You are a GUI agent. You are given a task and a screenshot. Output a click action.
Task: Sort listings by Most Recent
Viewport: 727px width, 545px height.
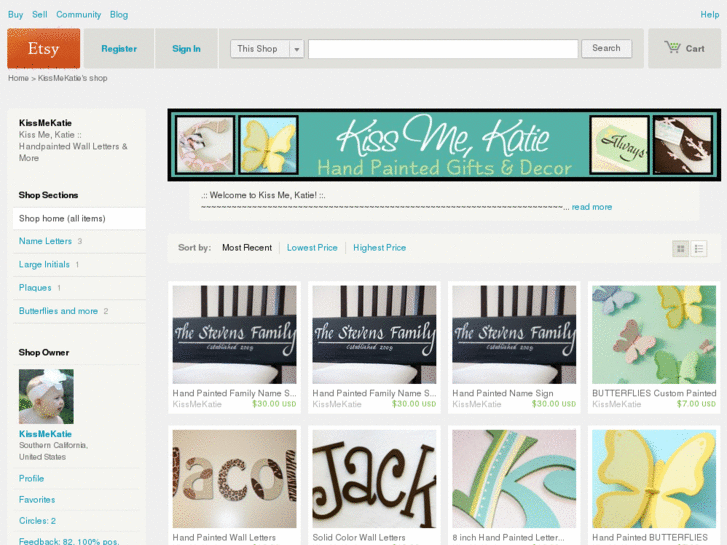point(247,248)
